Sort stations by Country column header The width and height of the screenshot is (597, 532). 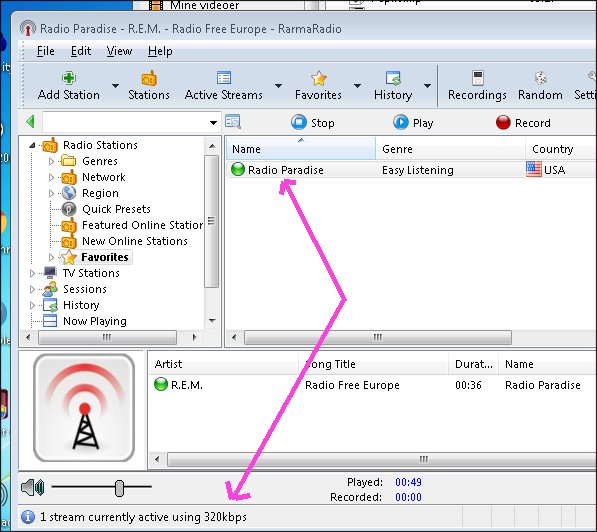[x=561, y=149]
